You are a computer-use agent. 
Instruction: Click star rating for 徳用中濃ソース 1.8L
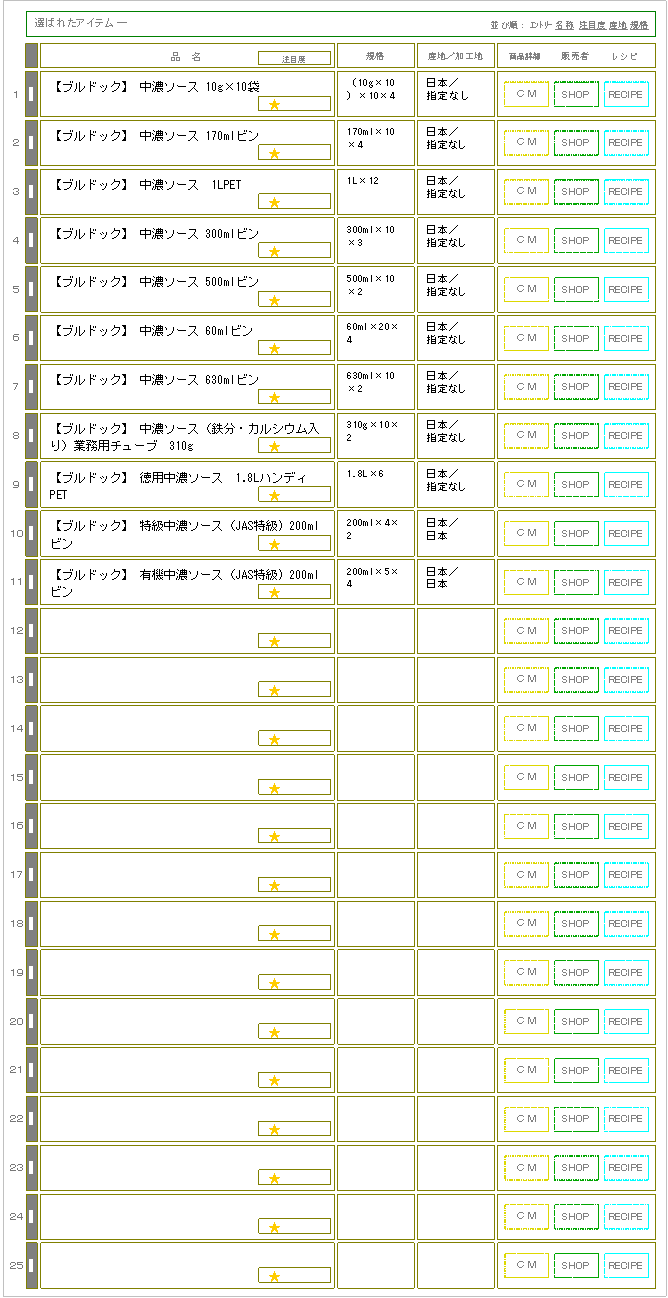point(294,494)
